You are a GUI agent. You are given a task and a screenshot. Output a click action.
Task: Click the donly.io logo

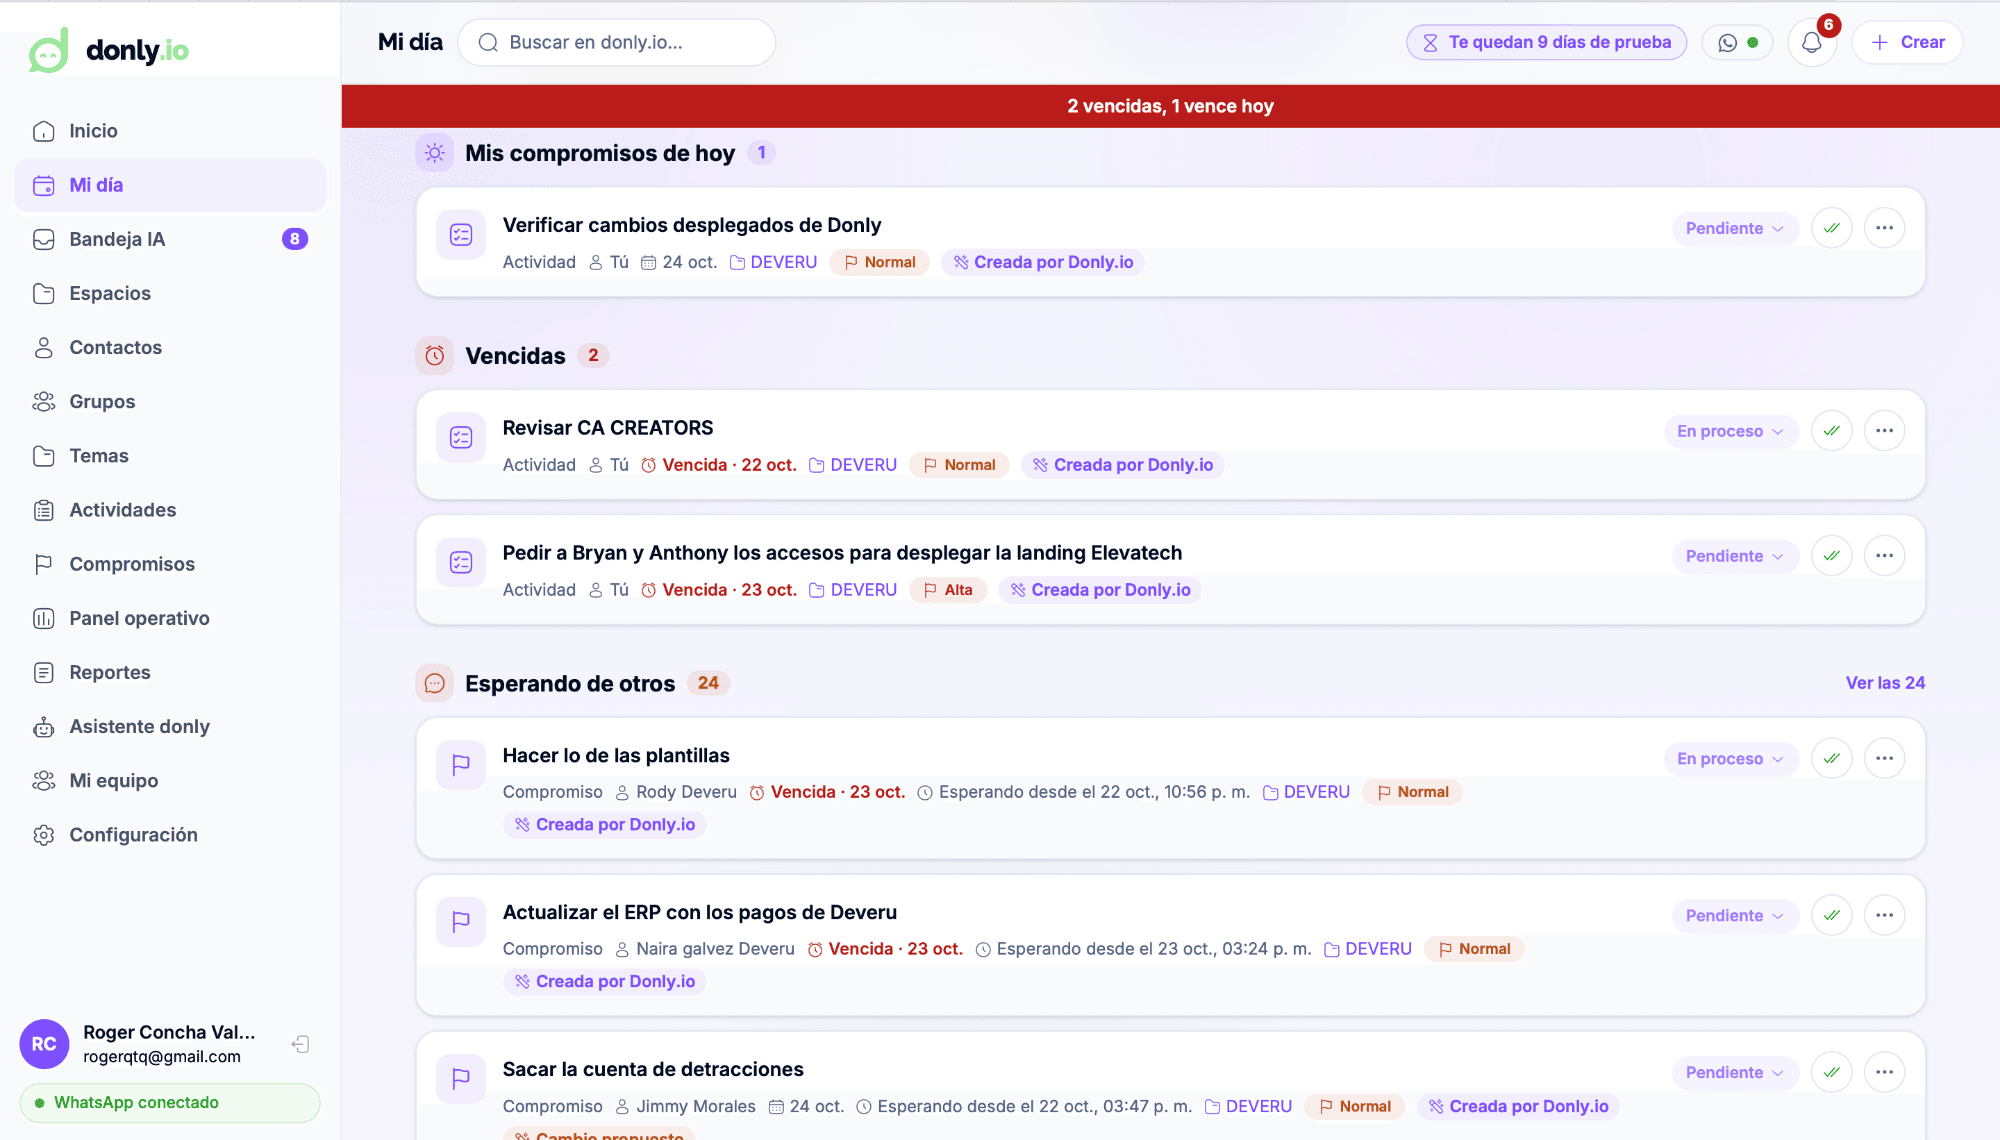tap(109, 49)
